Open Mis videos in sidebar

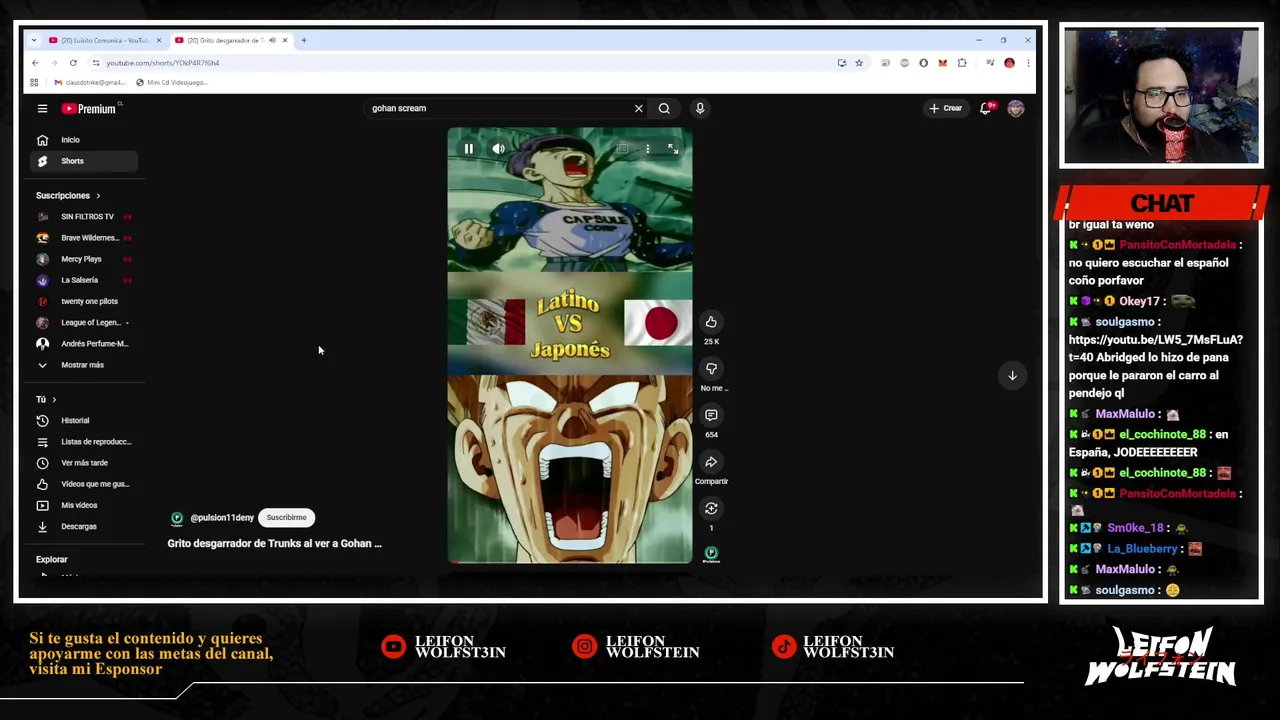[84, 505]
